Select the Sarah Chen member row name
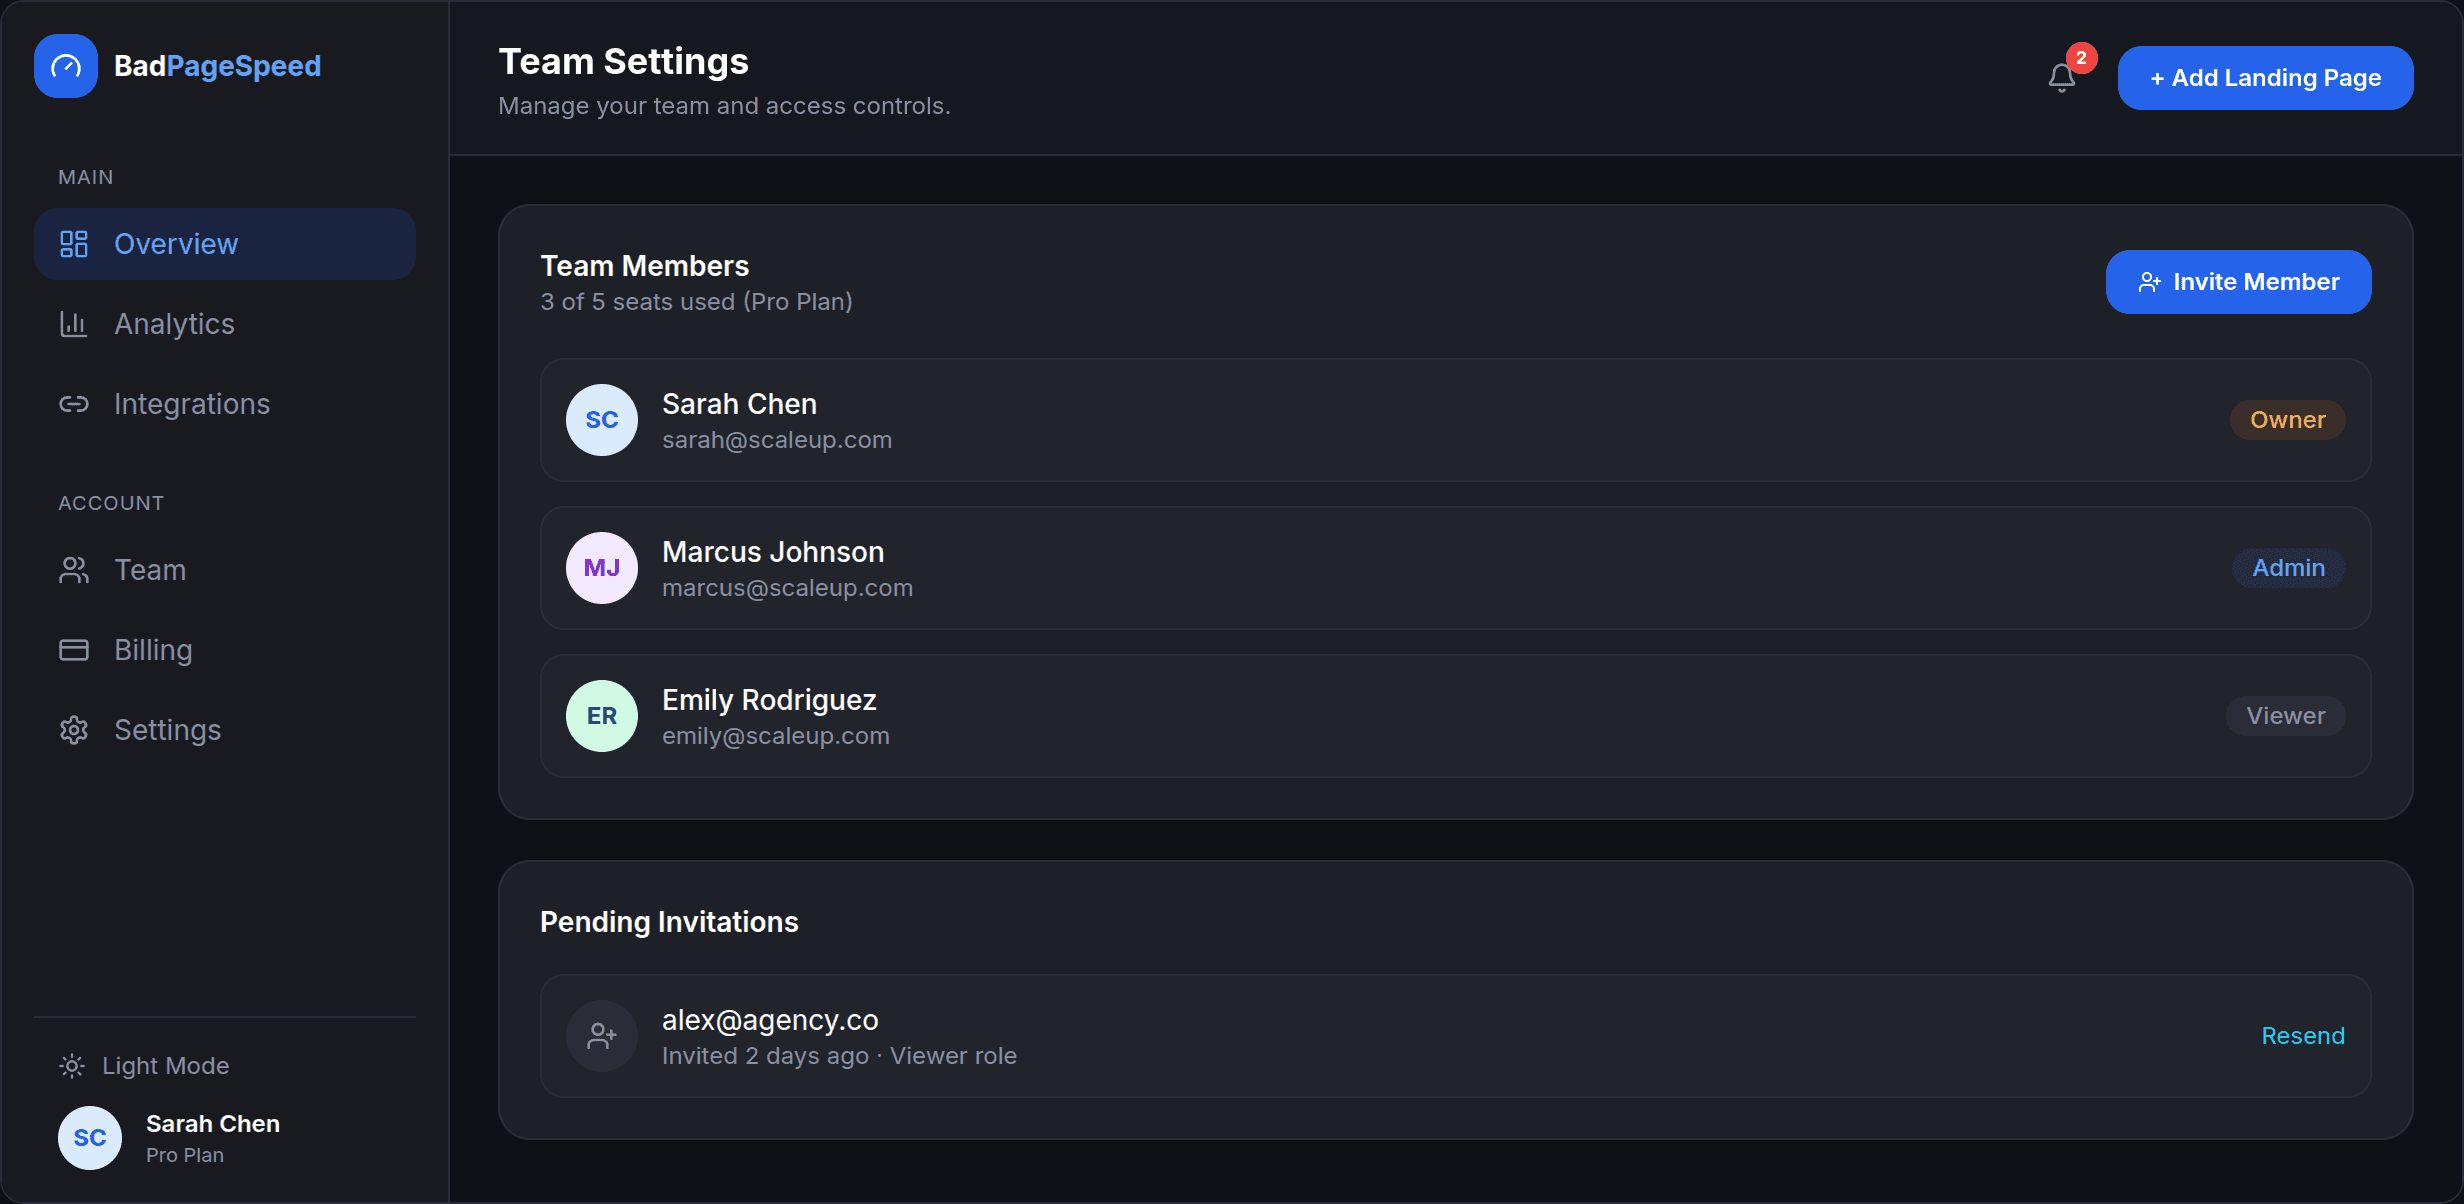Screen dimensions: 2464x1204 point(739,404)
